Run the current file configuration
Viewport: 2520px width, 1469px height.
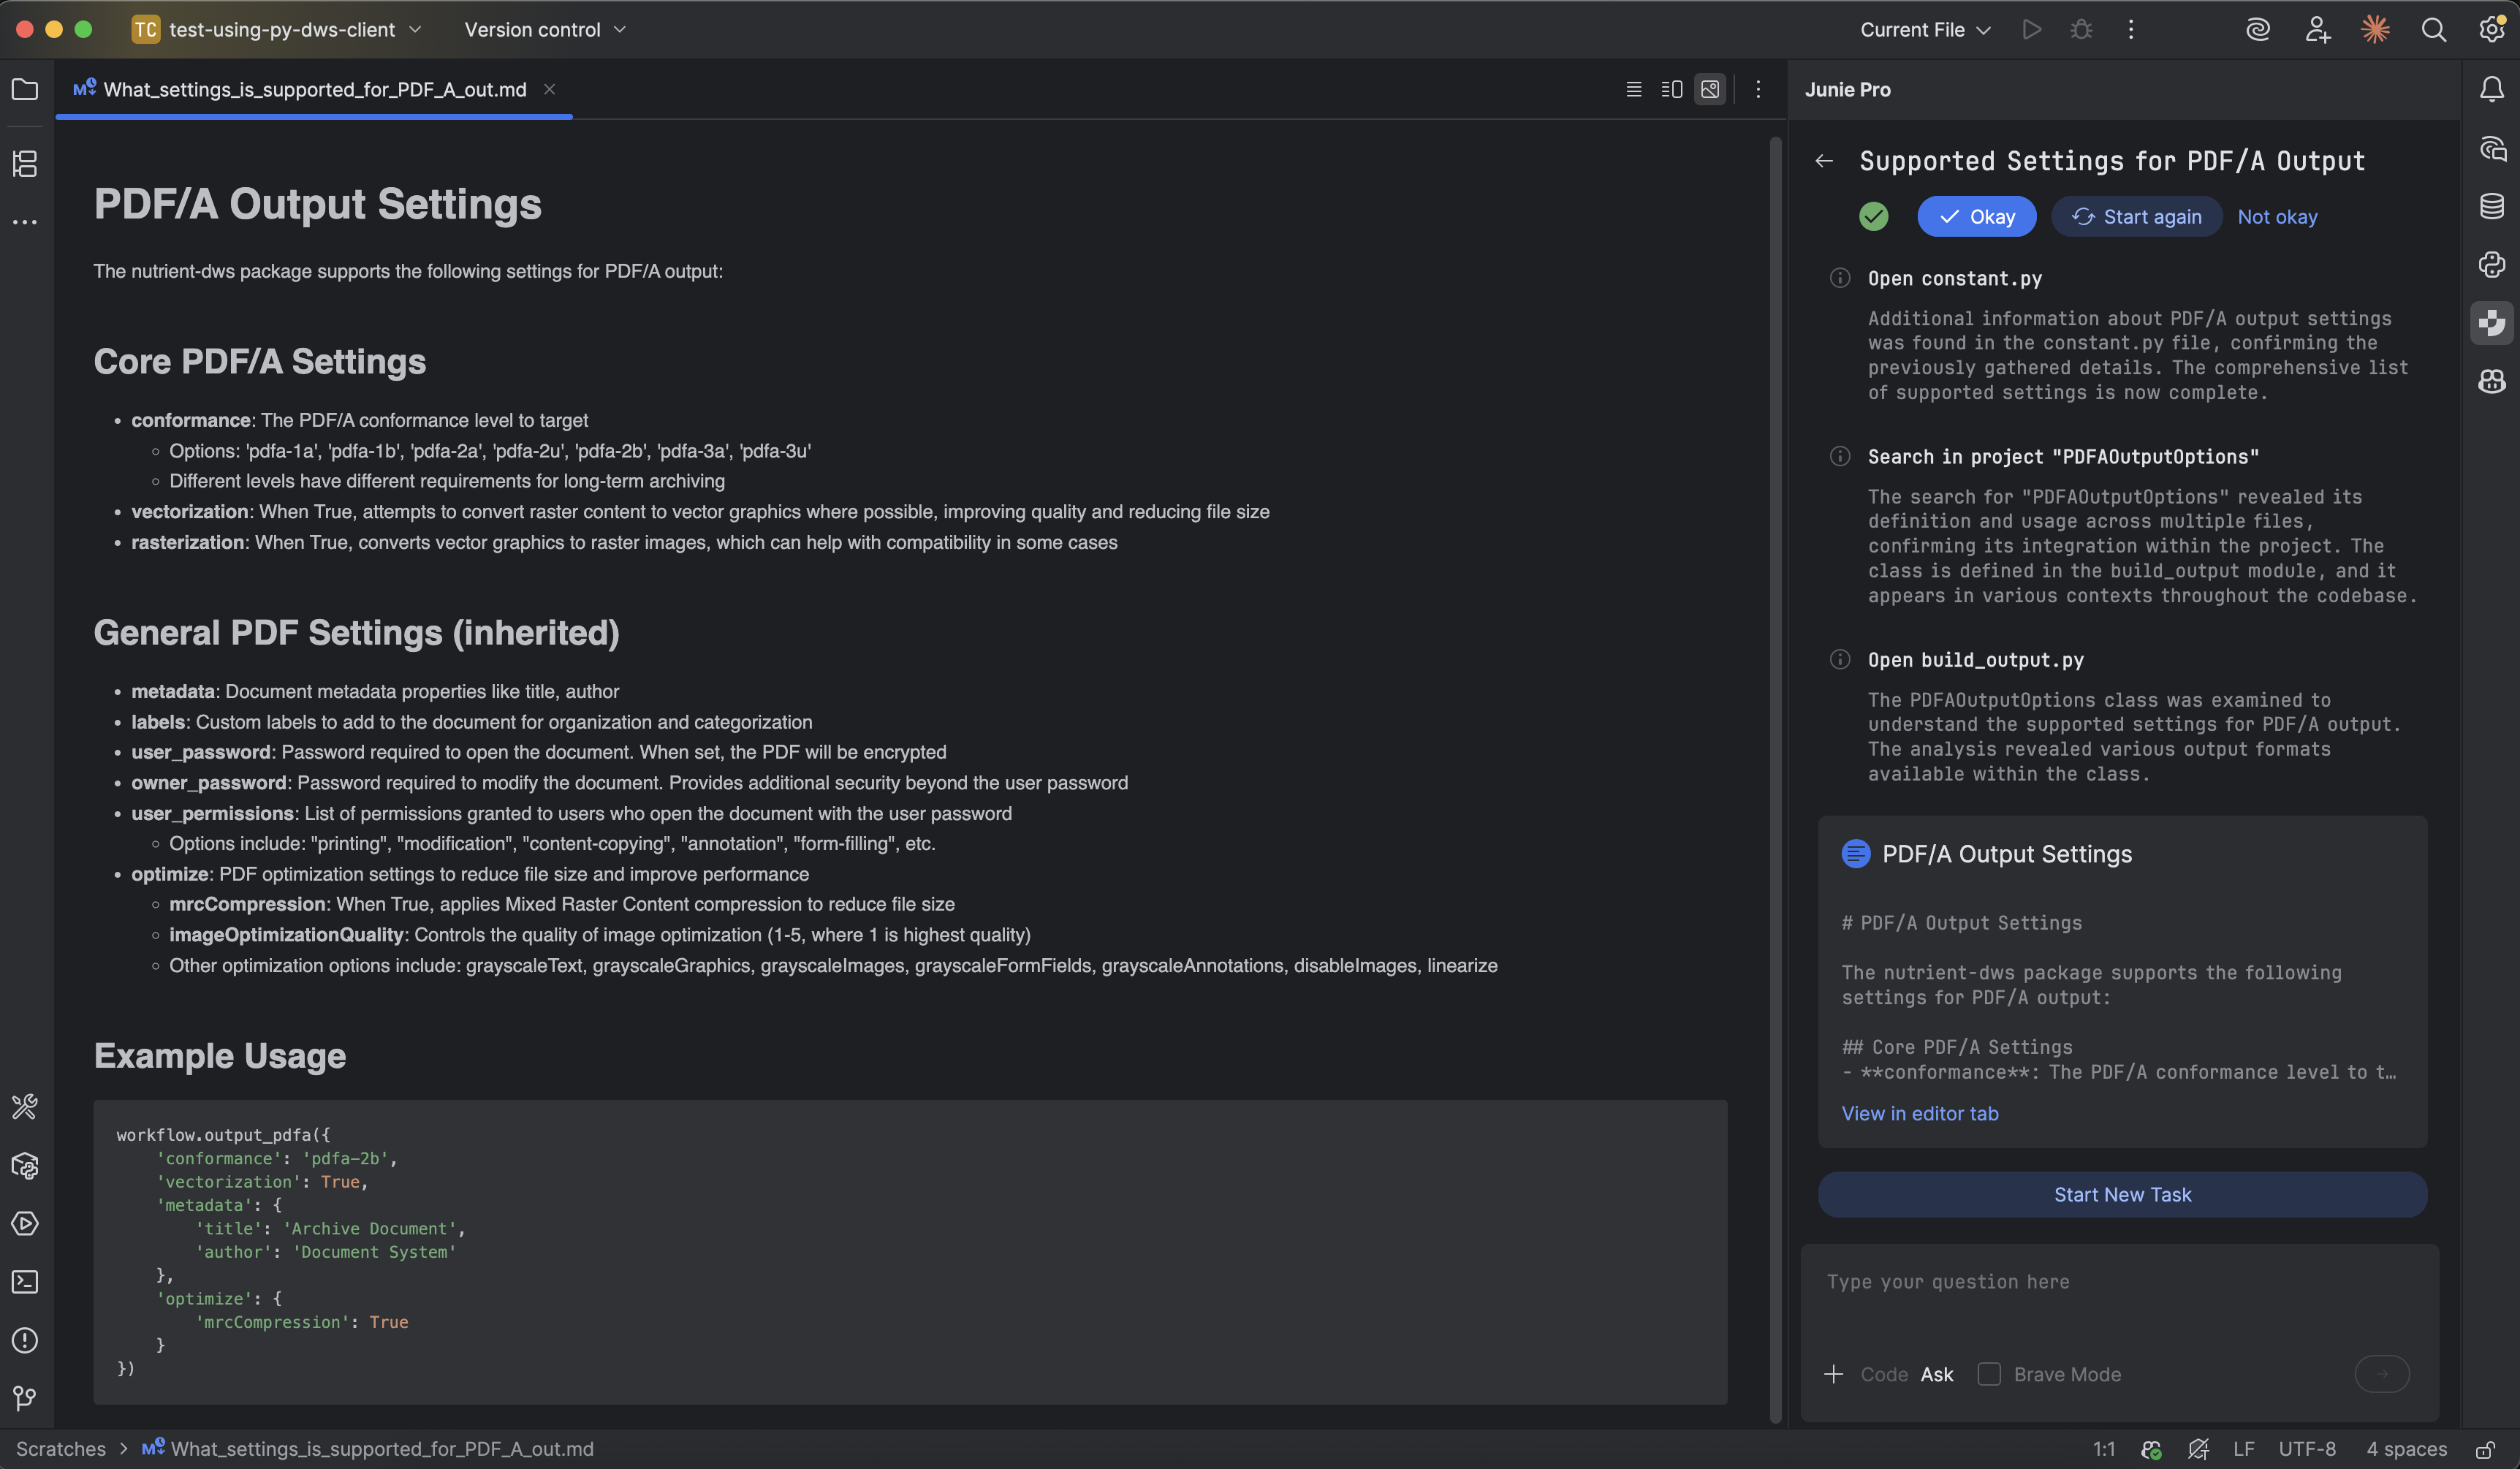(x=2031, y=29)
